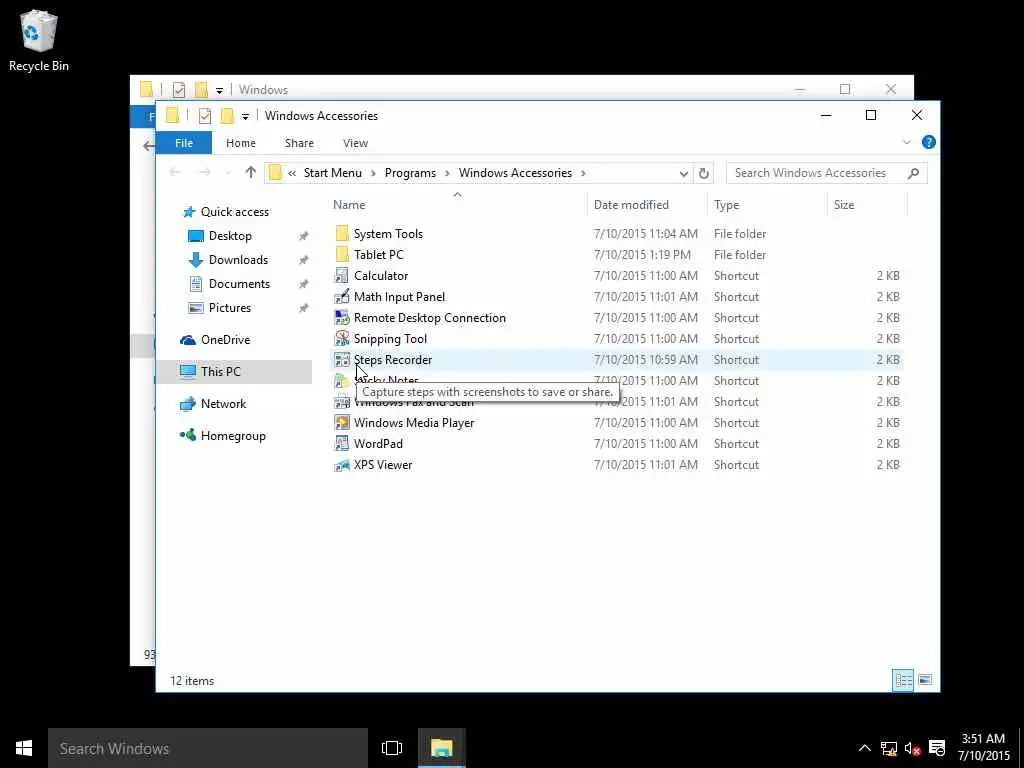Expand the path chevron after Windows Accessories
This screenshot has height=768, width=1024.
click(x=583, y=173)
